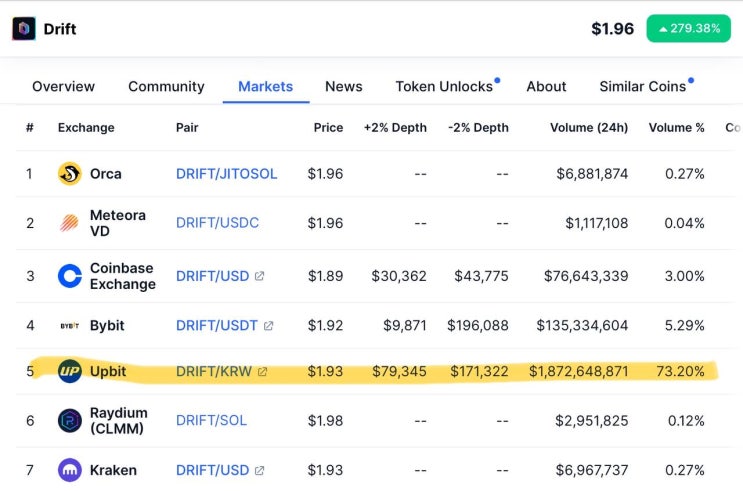Click the green 279.38% change badge
The image size is (743, 491).
(x=689, y=28)
